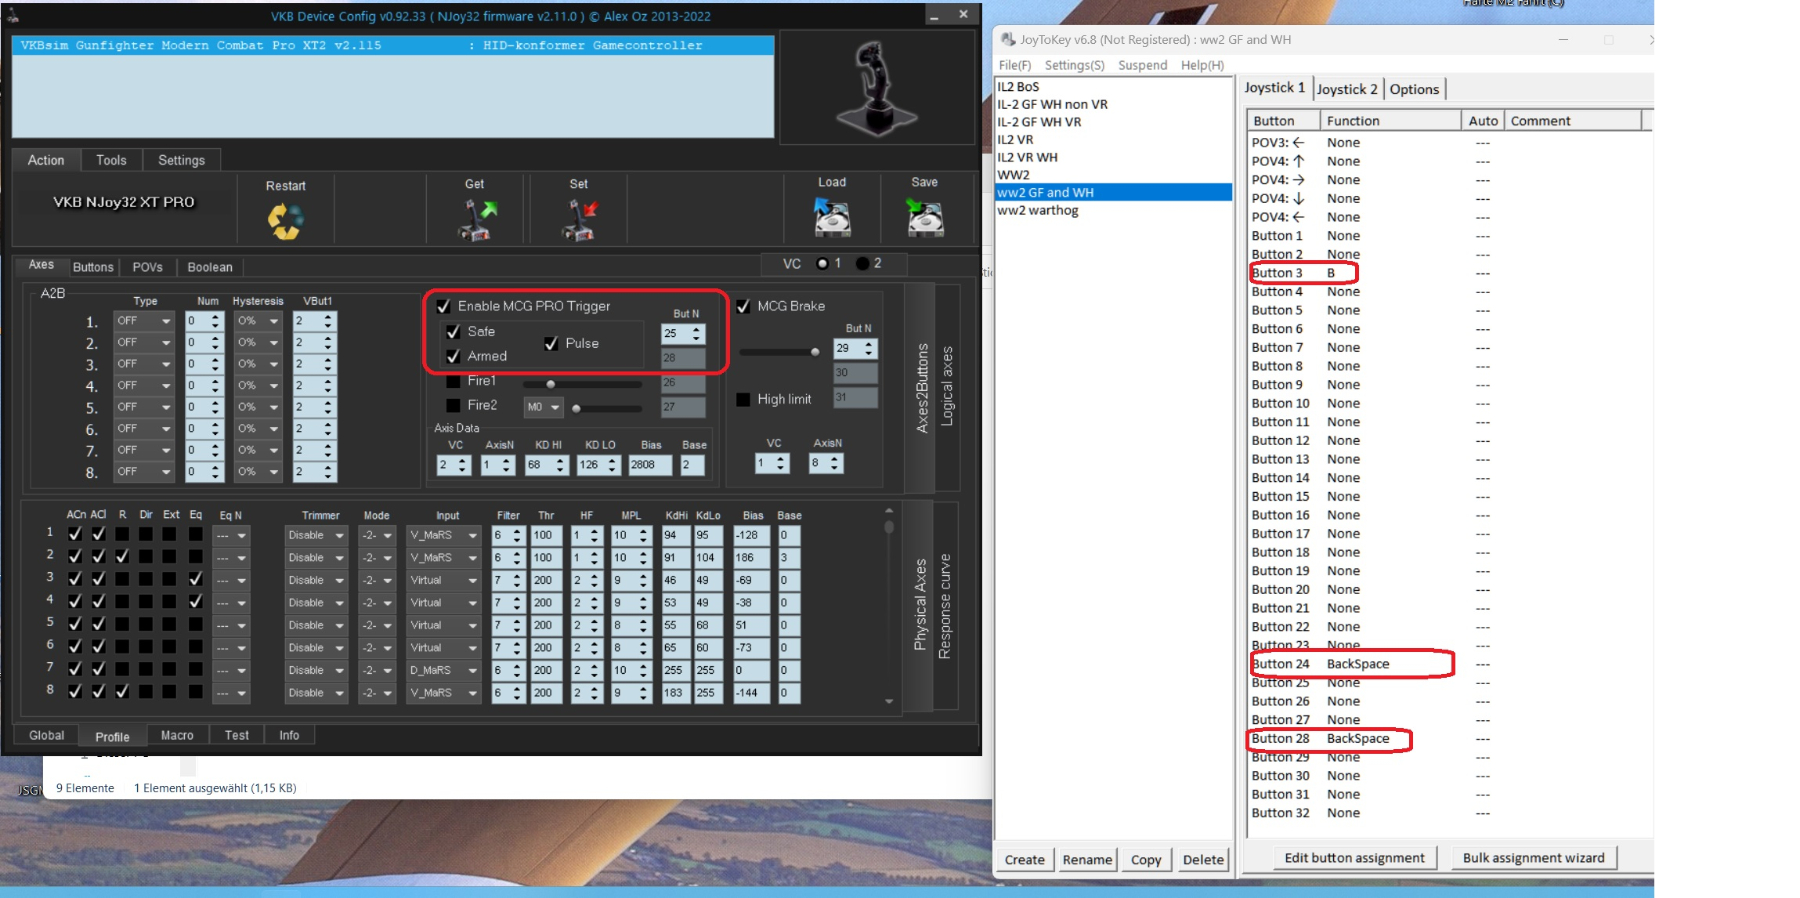Click the Response curve vertical tab

click(x=945, y=606)
